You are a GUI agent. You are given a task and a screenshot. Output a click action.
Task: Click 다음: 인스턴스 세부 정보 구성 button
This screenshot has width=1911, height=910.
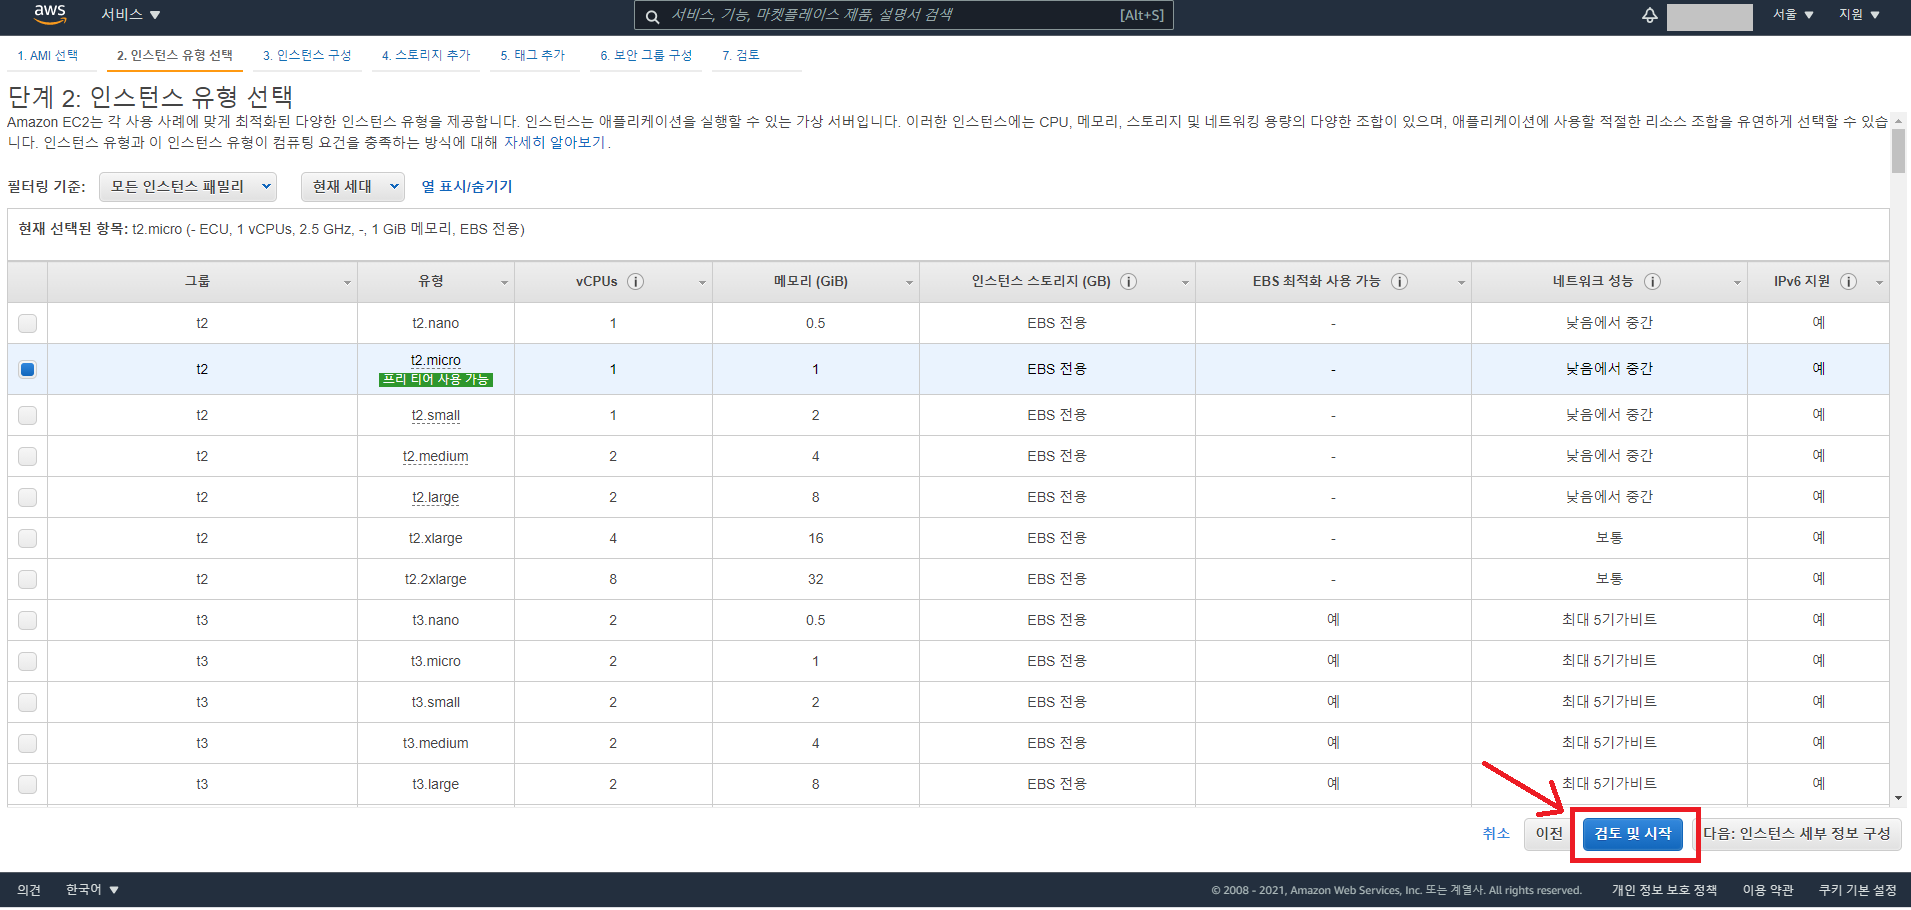pyautogui.click(x=1797, y=833)
